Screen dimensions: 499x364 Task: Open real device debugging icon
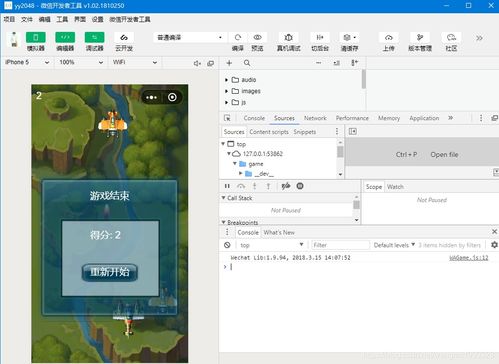point(288,37)
